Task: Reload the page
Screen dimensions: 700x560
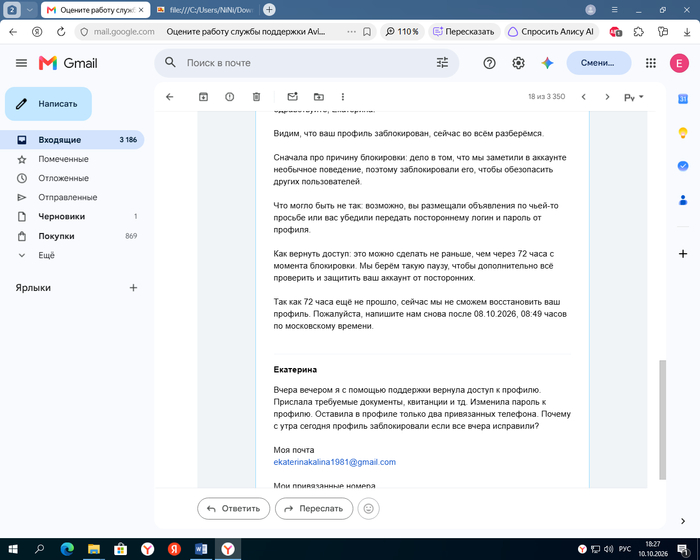Action: [61, 32]
